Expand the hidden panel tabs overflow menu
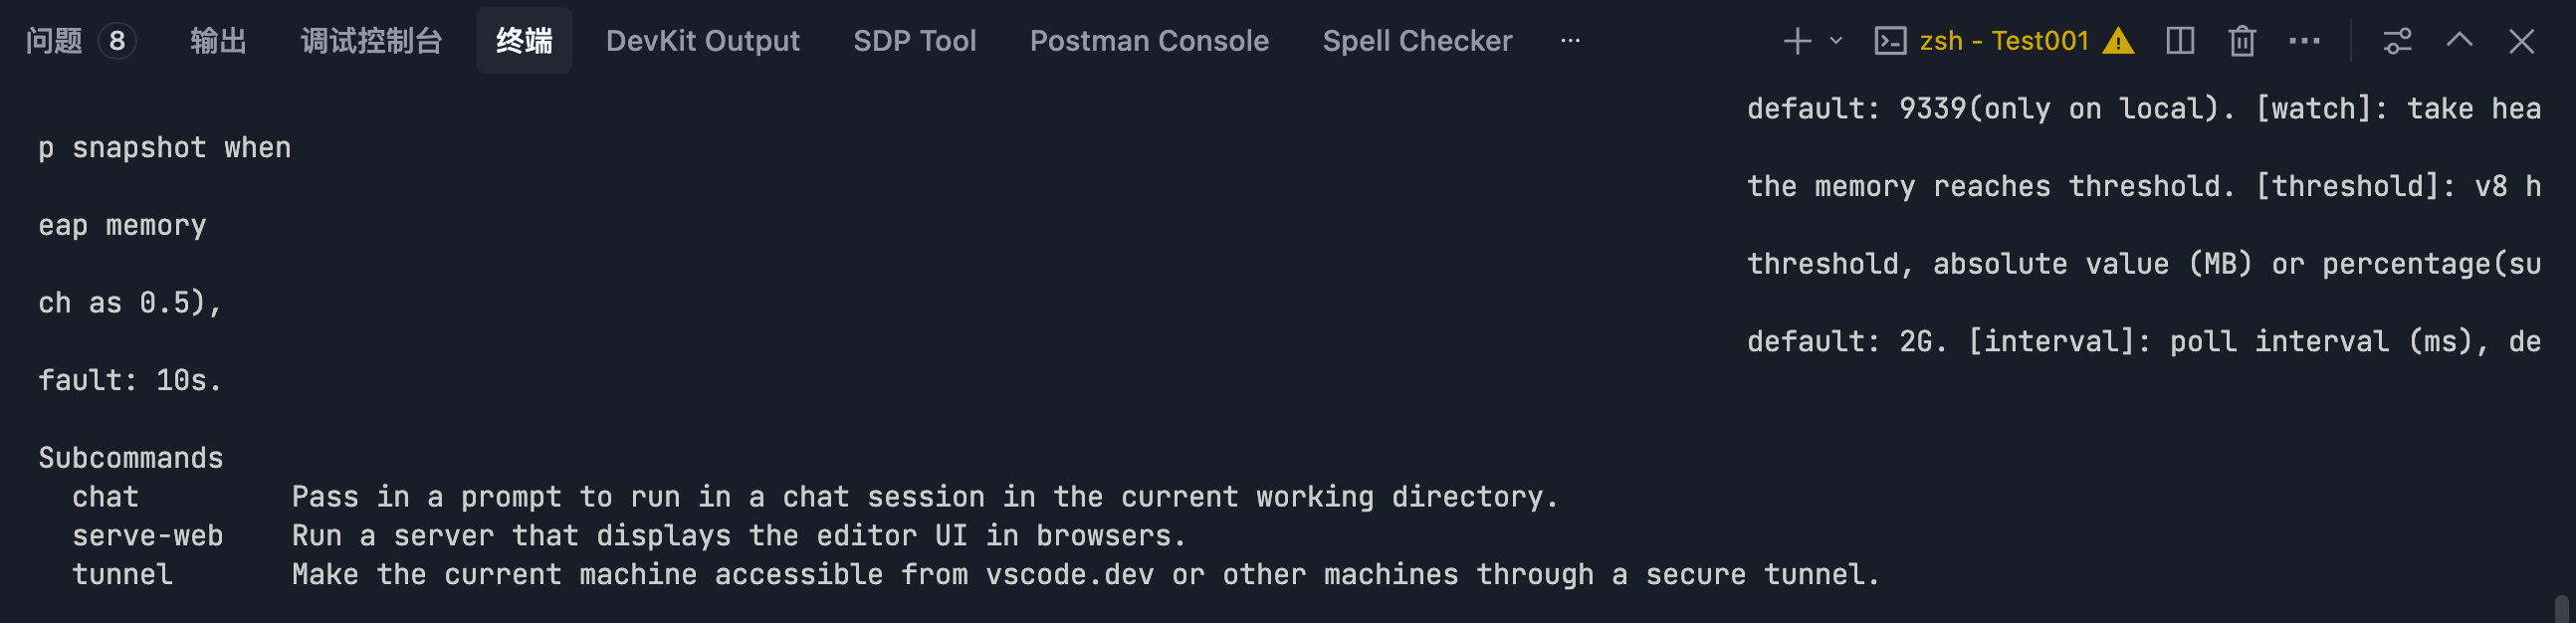This screenshot has height=623, width=2576. coord(1570,41)
